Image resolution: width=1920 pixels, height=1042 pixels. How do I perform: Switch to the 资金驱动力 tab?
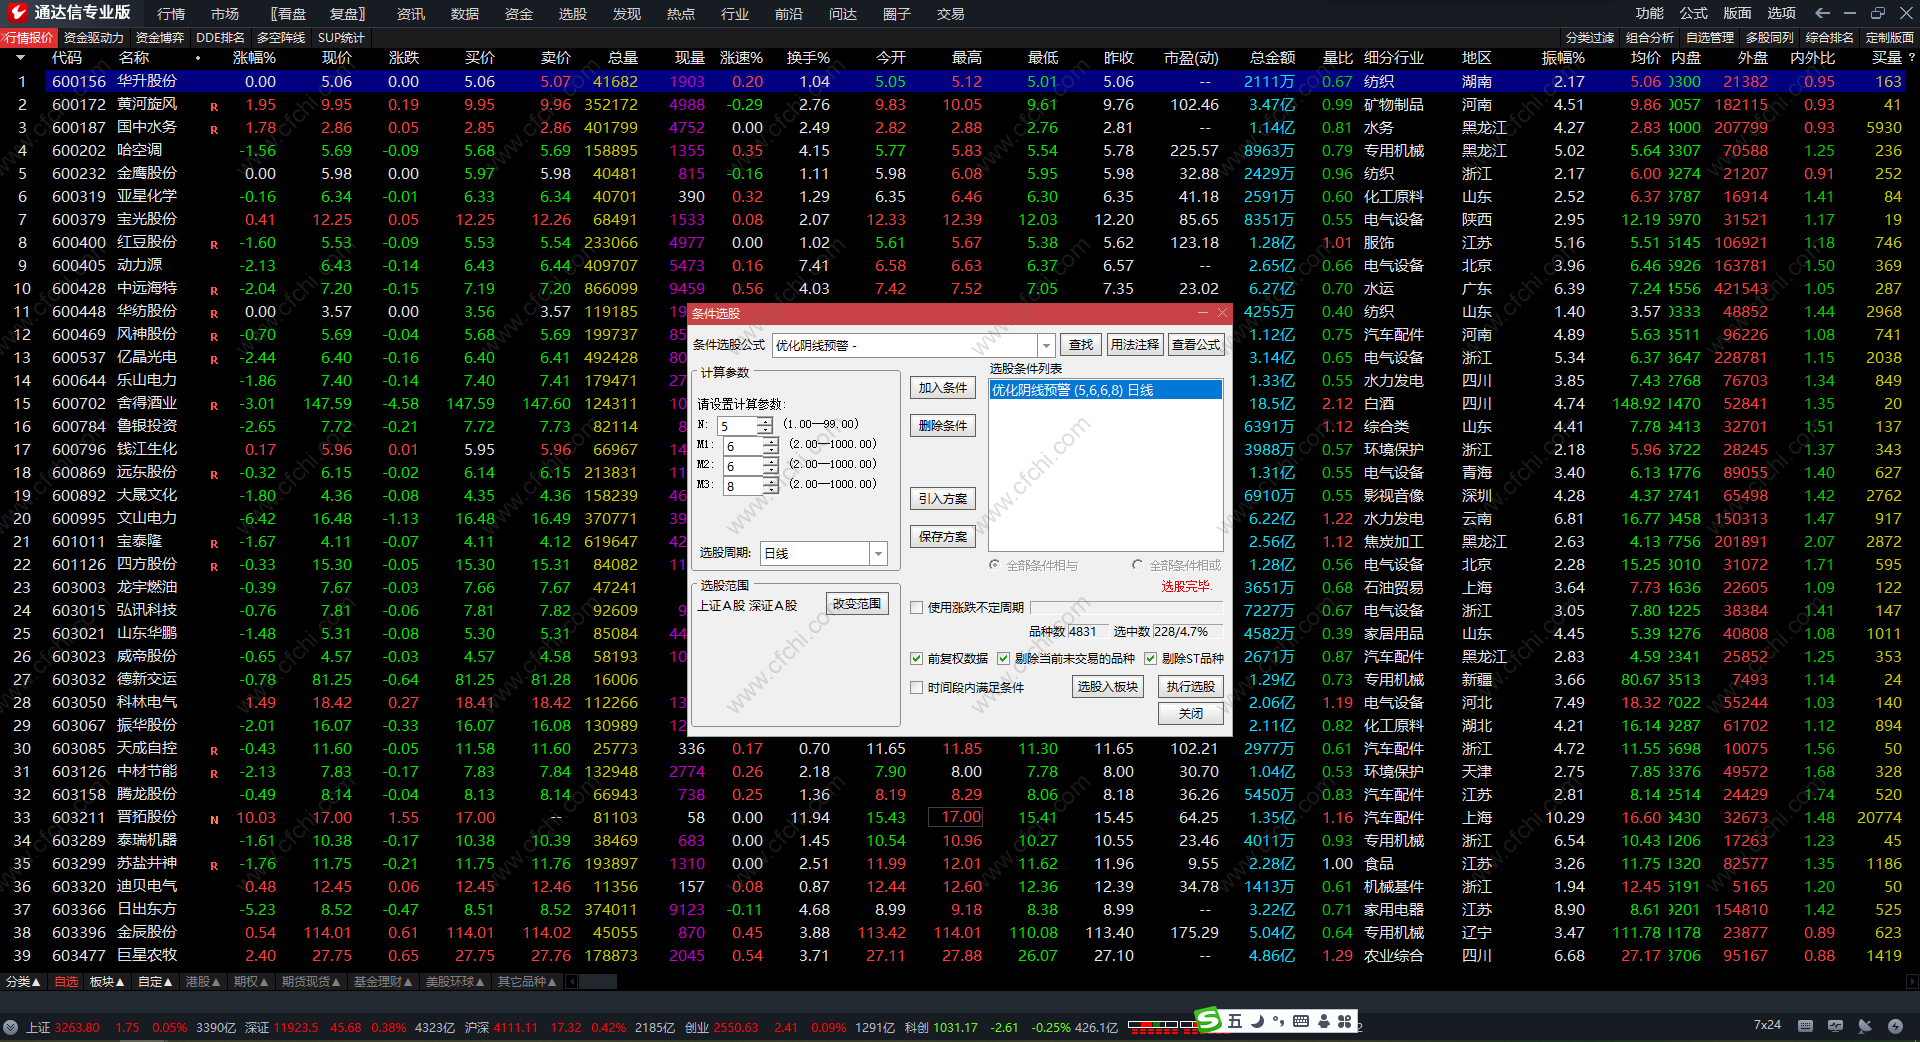click(93, 38)
